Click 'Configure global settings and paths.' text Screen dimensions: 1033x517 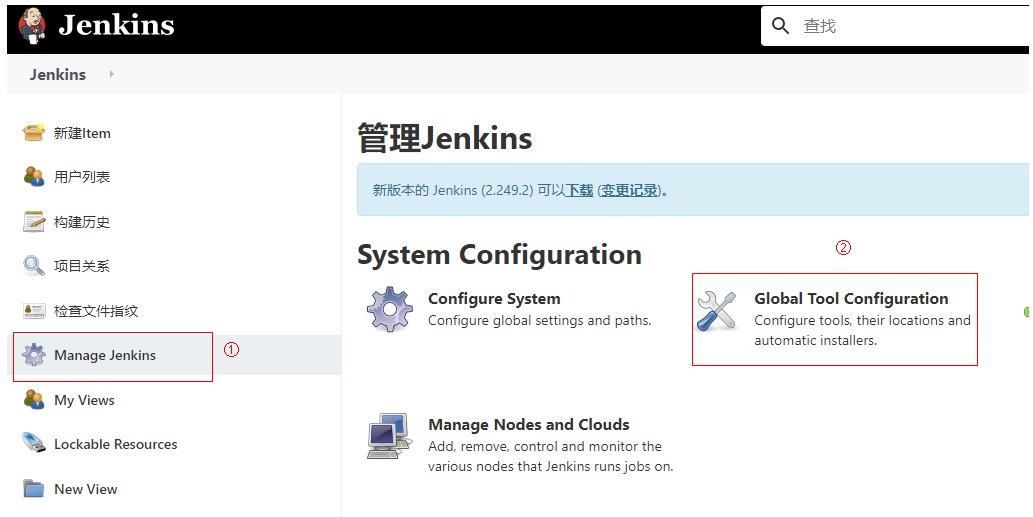tap(540, 320)
